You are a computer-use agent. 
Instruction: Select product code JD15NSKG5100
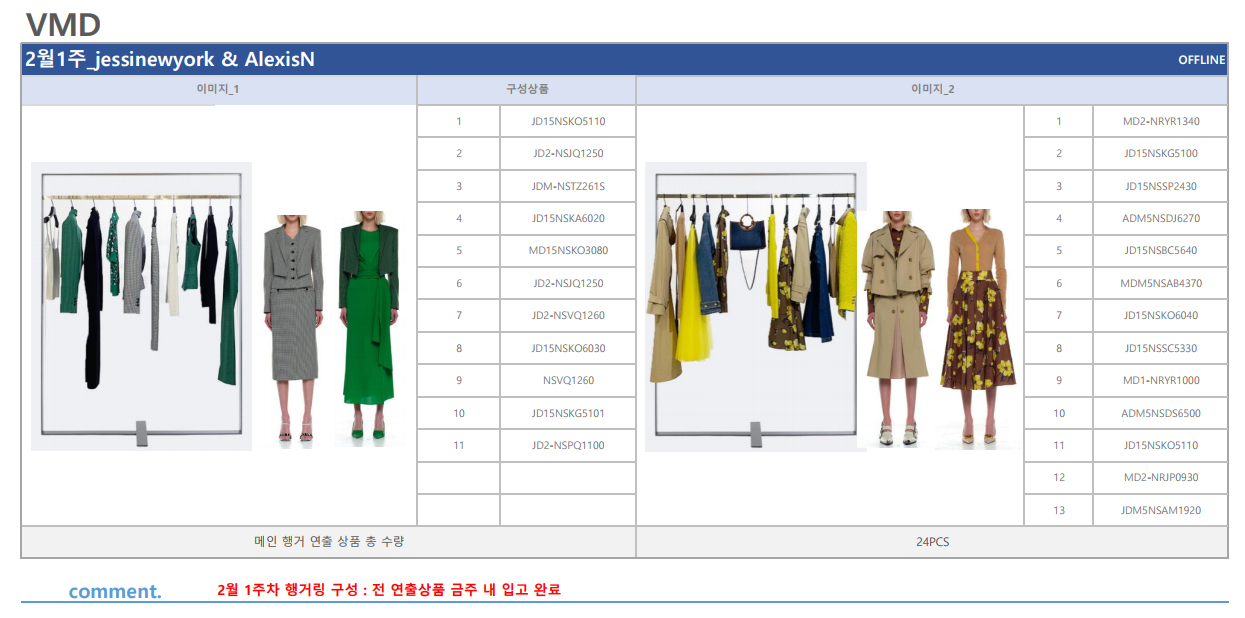[x=1161, y=154]
